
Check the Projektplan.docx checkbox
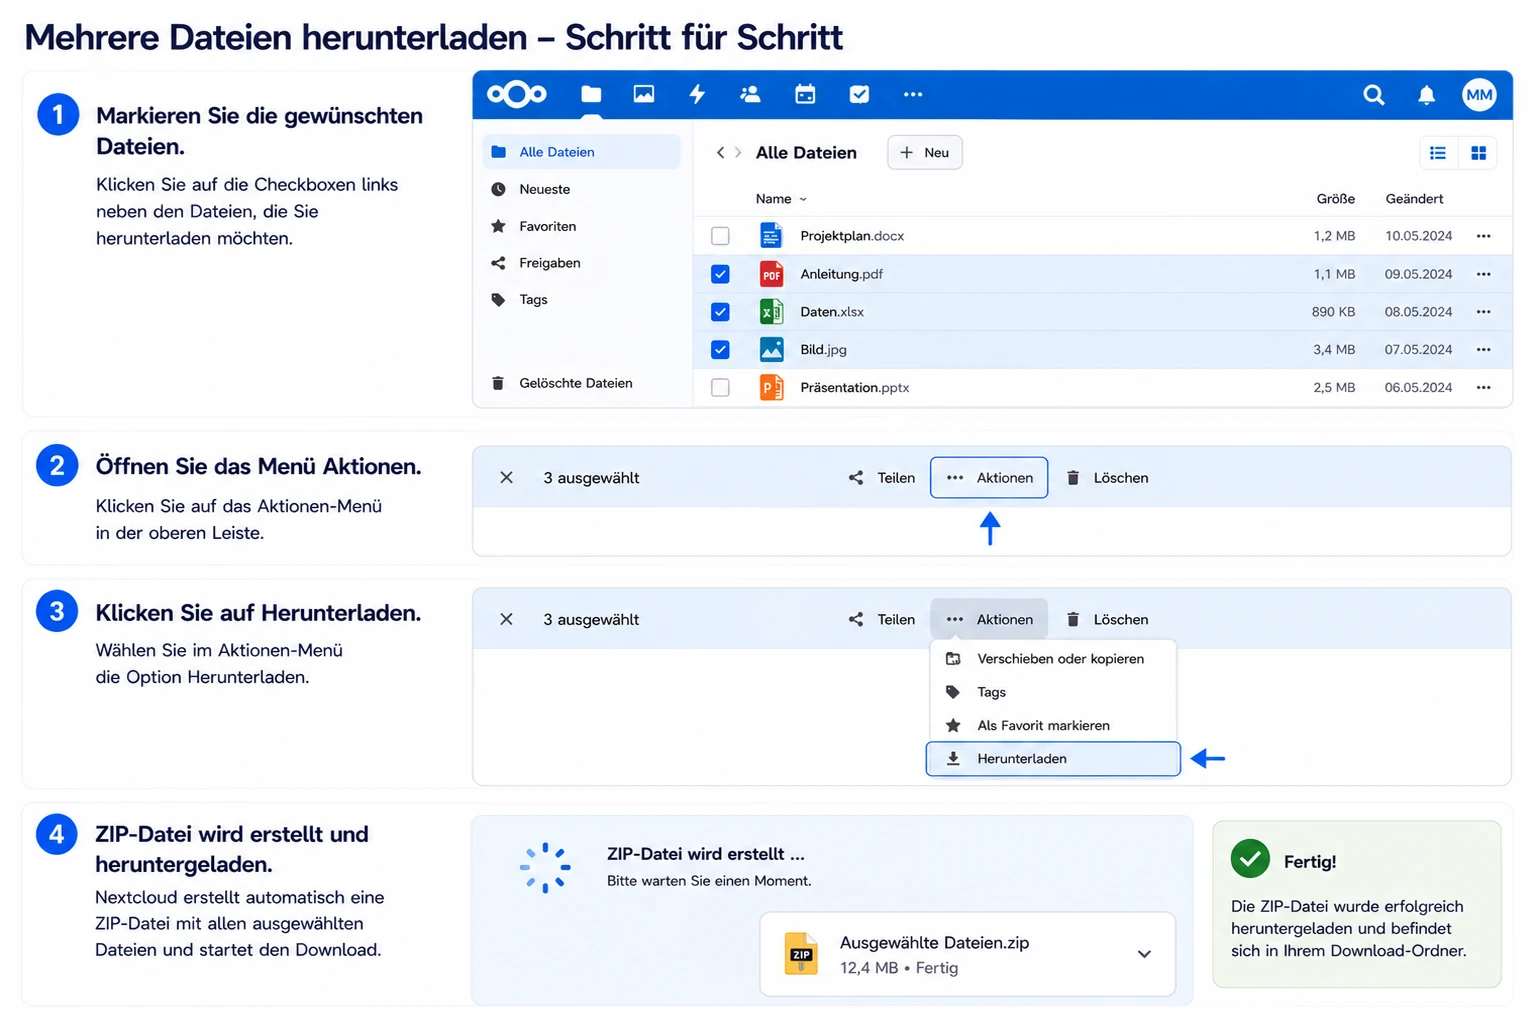(x=720, y=236)
